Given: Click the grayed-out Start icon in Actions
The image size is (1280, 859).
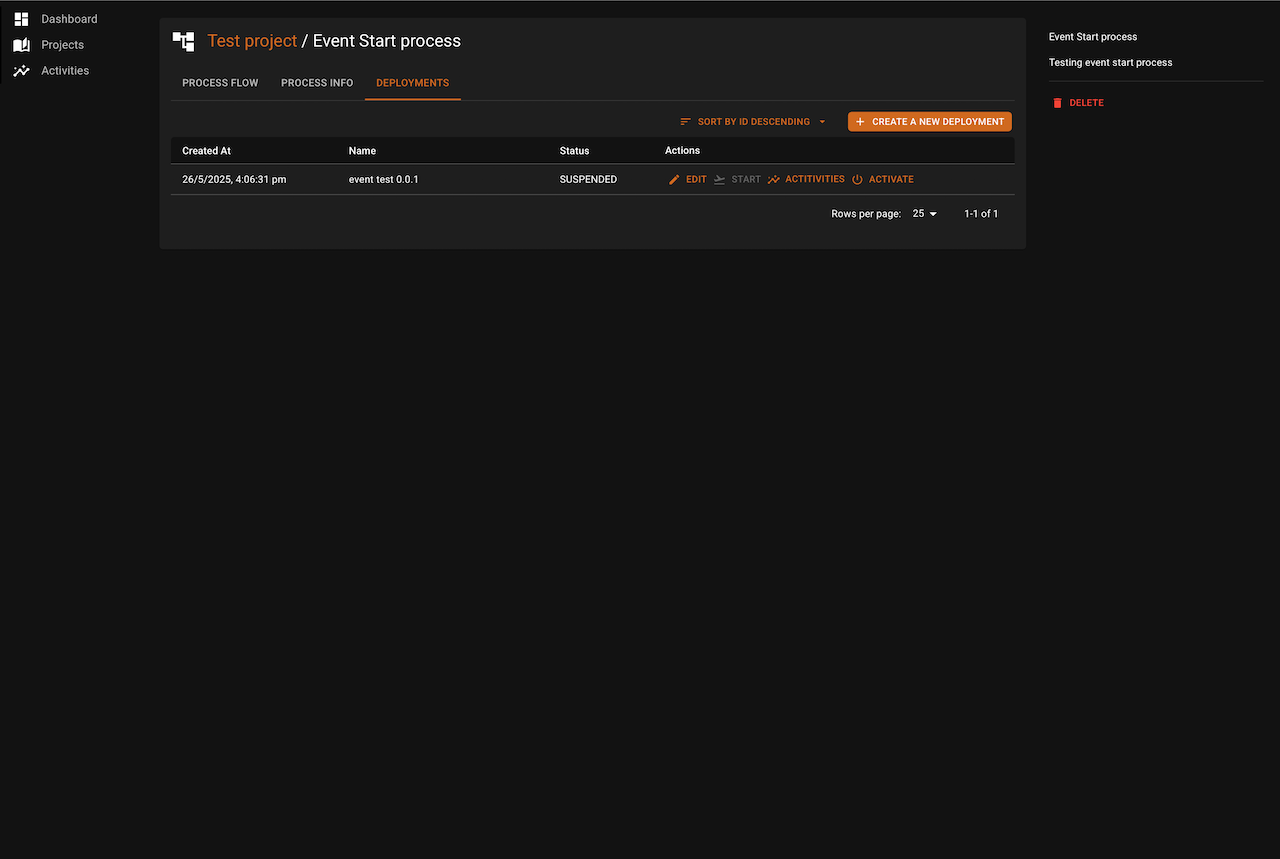Looking at the screenshot, I should pos(719,180).
